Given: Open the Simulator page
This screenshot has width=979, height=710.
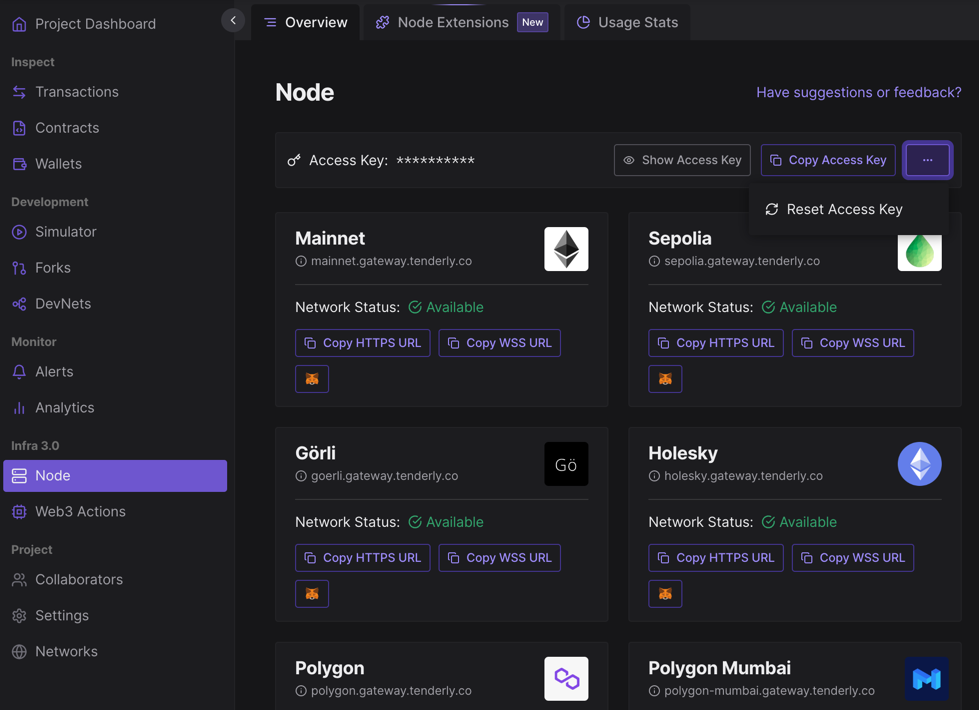Looking at the screenshot, I should tap(54, 232).
